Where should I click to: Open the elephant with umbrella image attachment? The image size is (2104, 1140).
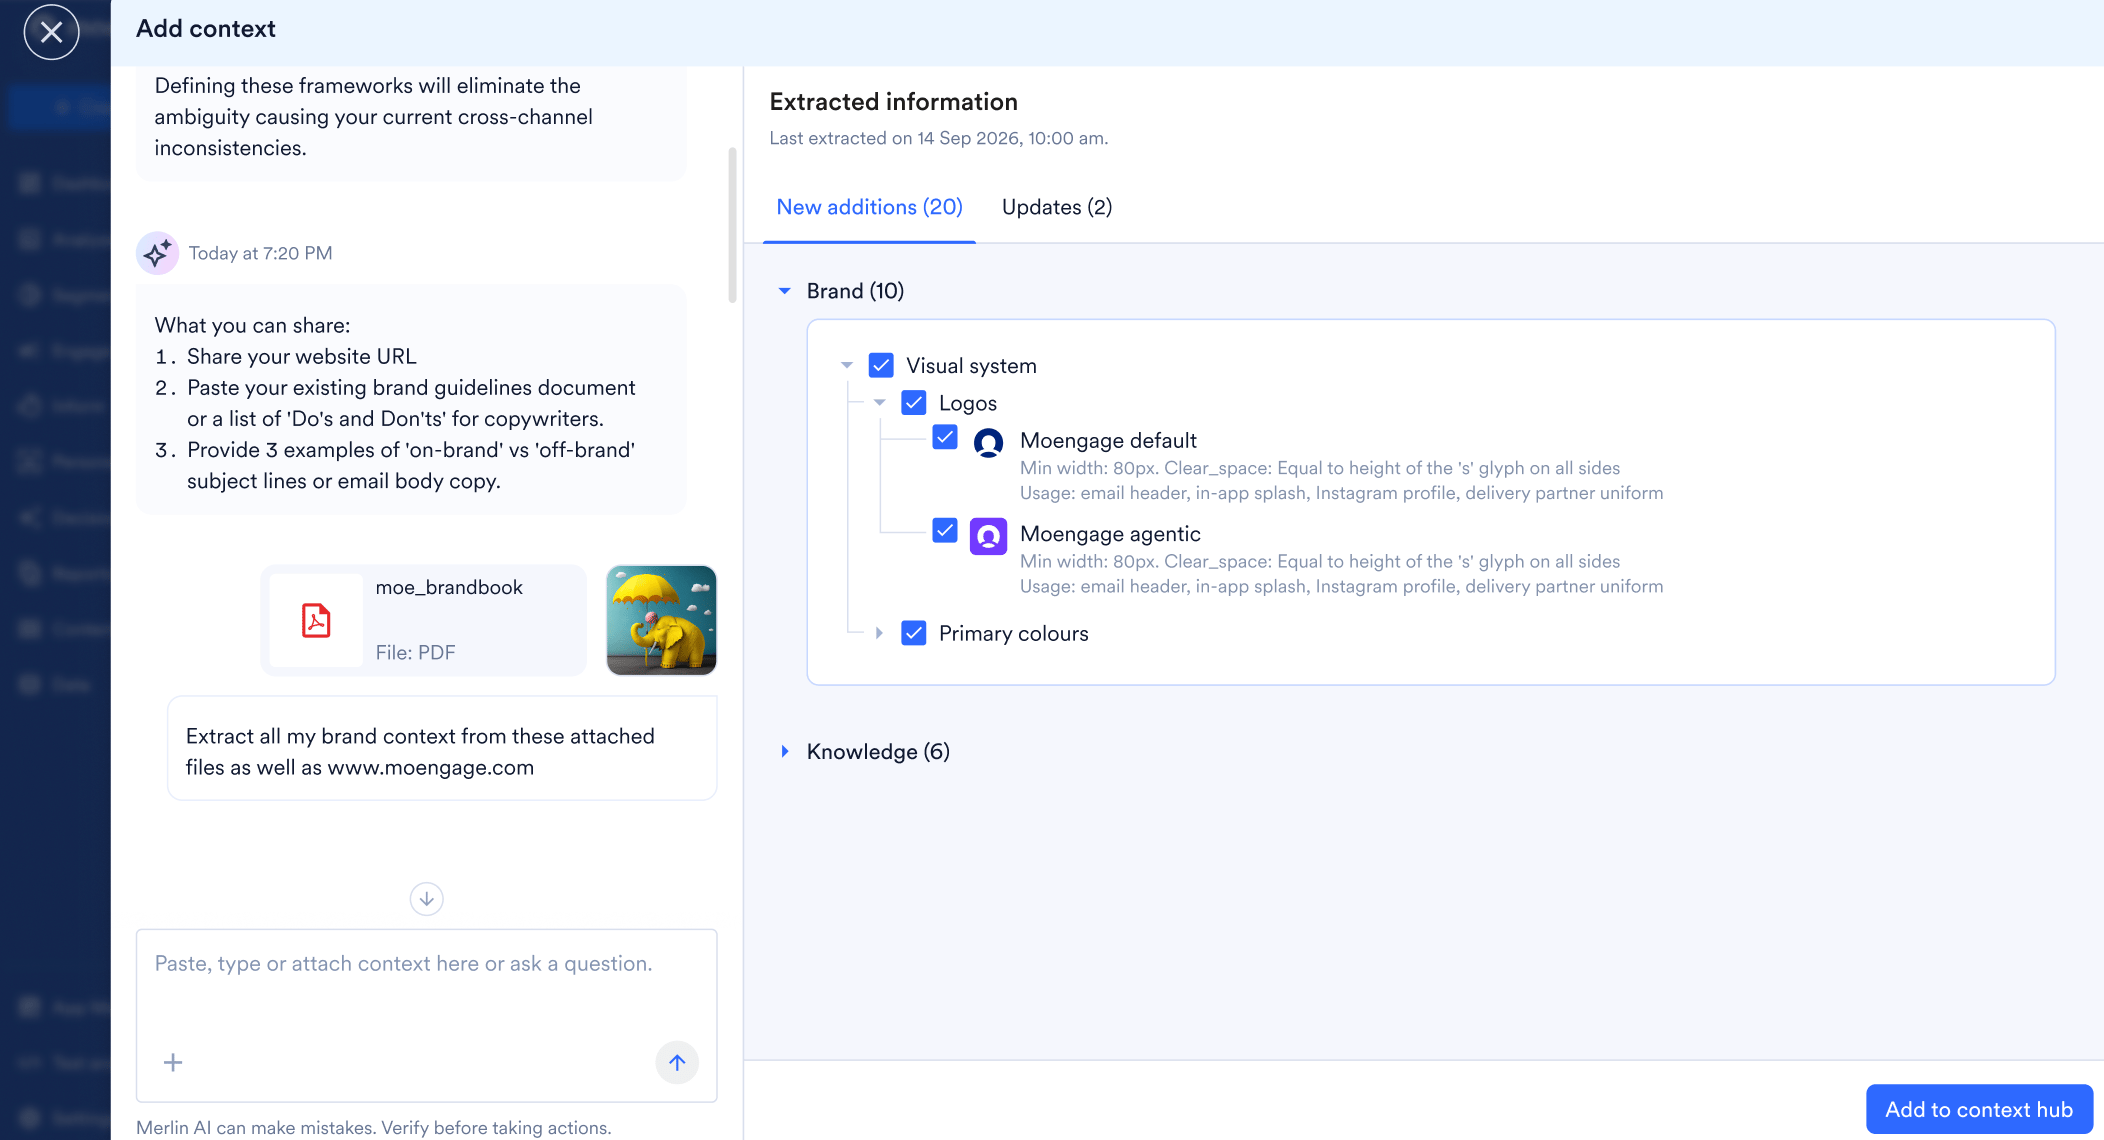(x=661, y=620)
